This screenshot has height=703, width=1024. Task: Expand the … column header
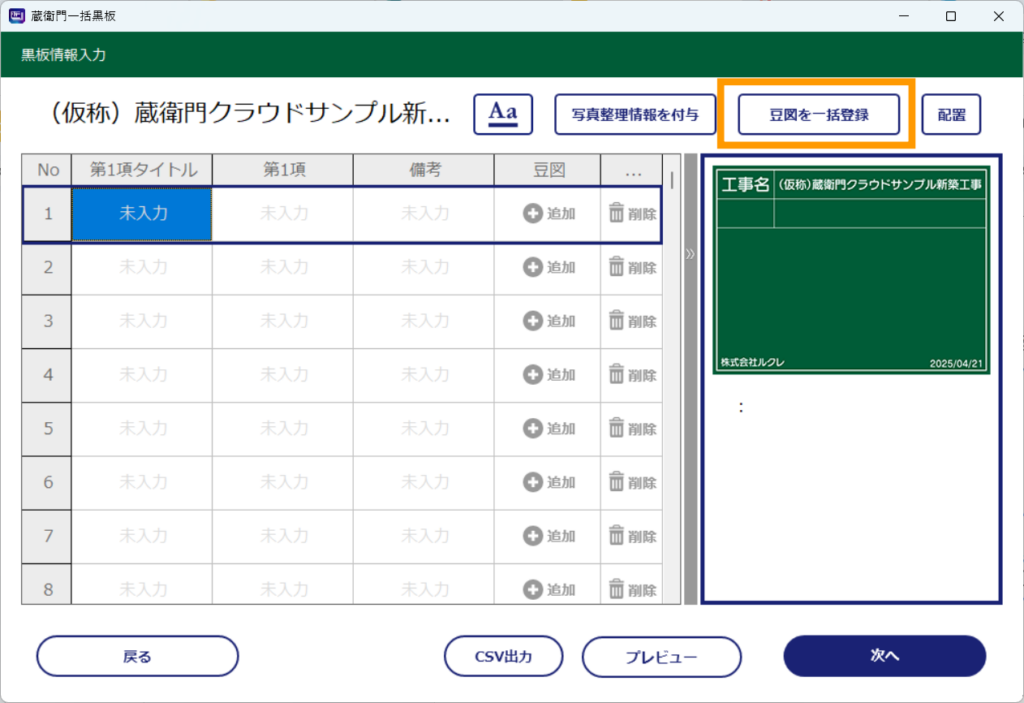point(632,170)
